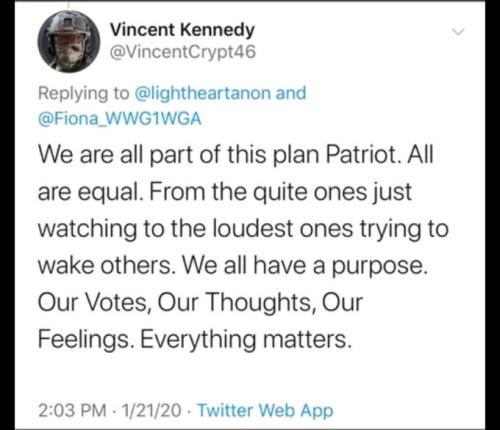Click "Everything matters." at tweet end
This screenshot has width=500, height=430.
(x=246, y=340)
